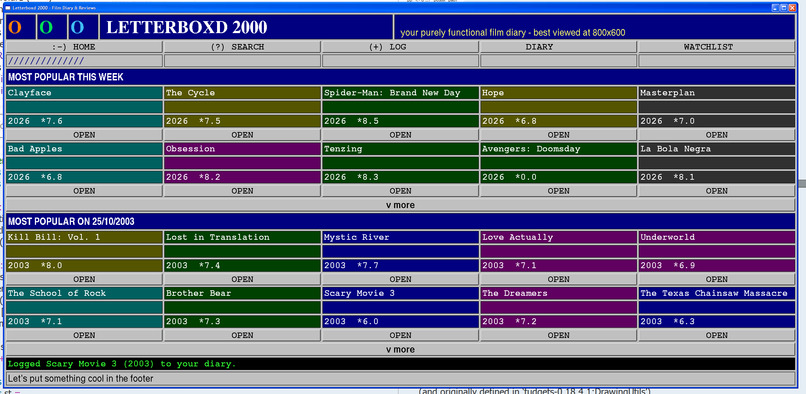The image size is (806, 394).
Task: Open the Clayface film entry
Action: pyautogui.click(x=84, y=135)
